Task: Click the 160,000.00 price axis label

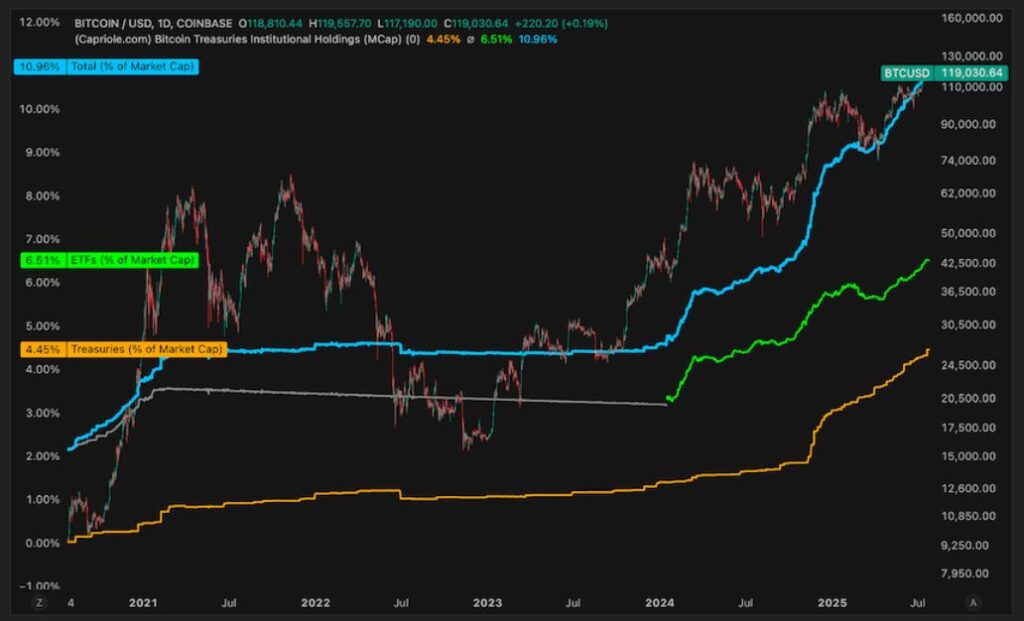Action: (x=972, y=17)
